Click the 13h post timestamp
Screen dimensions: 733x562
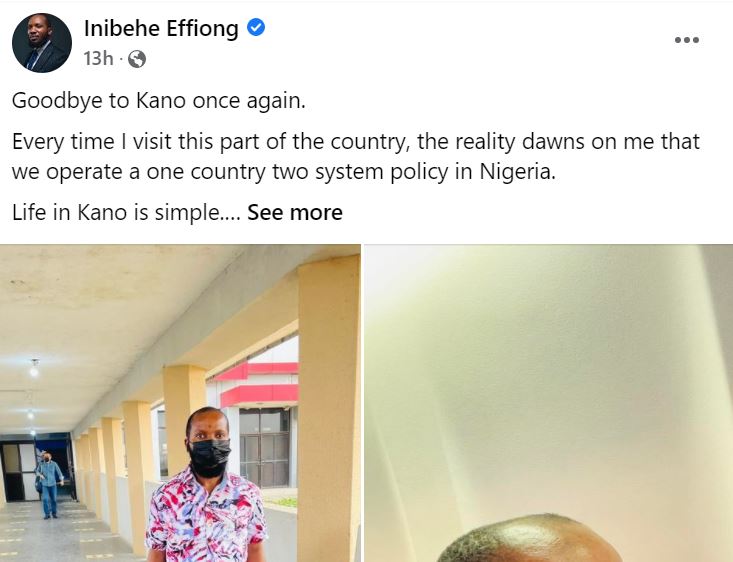98,59
